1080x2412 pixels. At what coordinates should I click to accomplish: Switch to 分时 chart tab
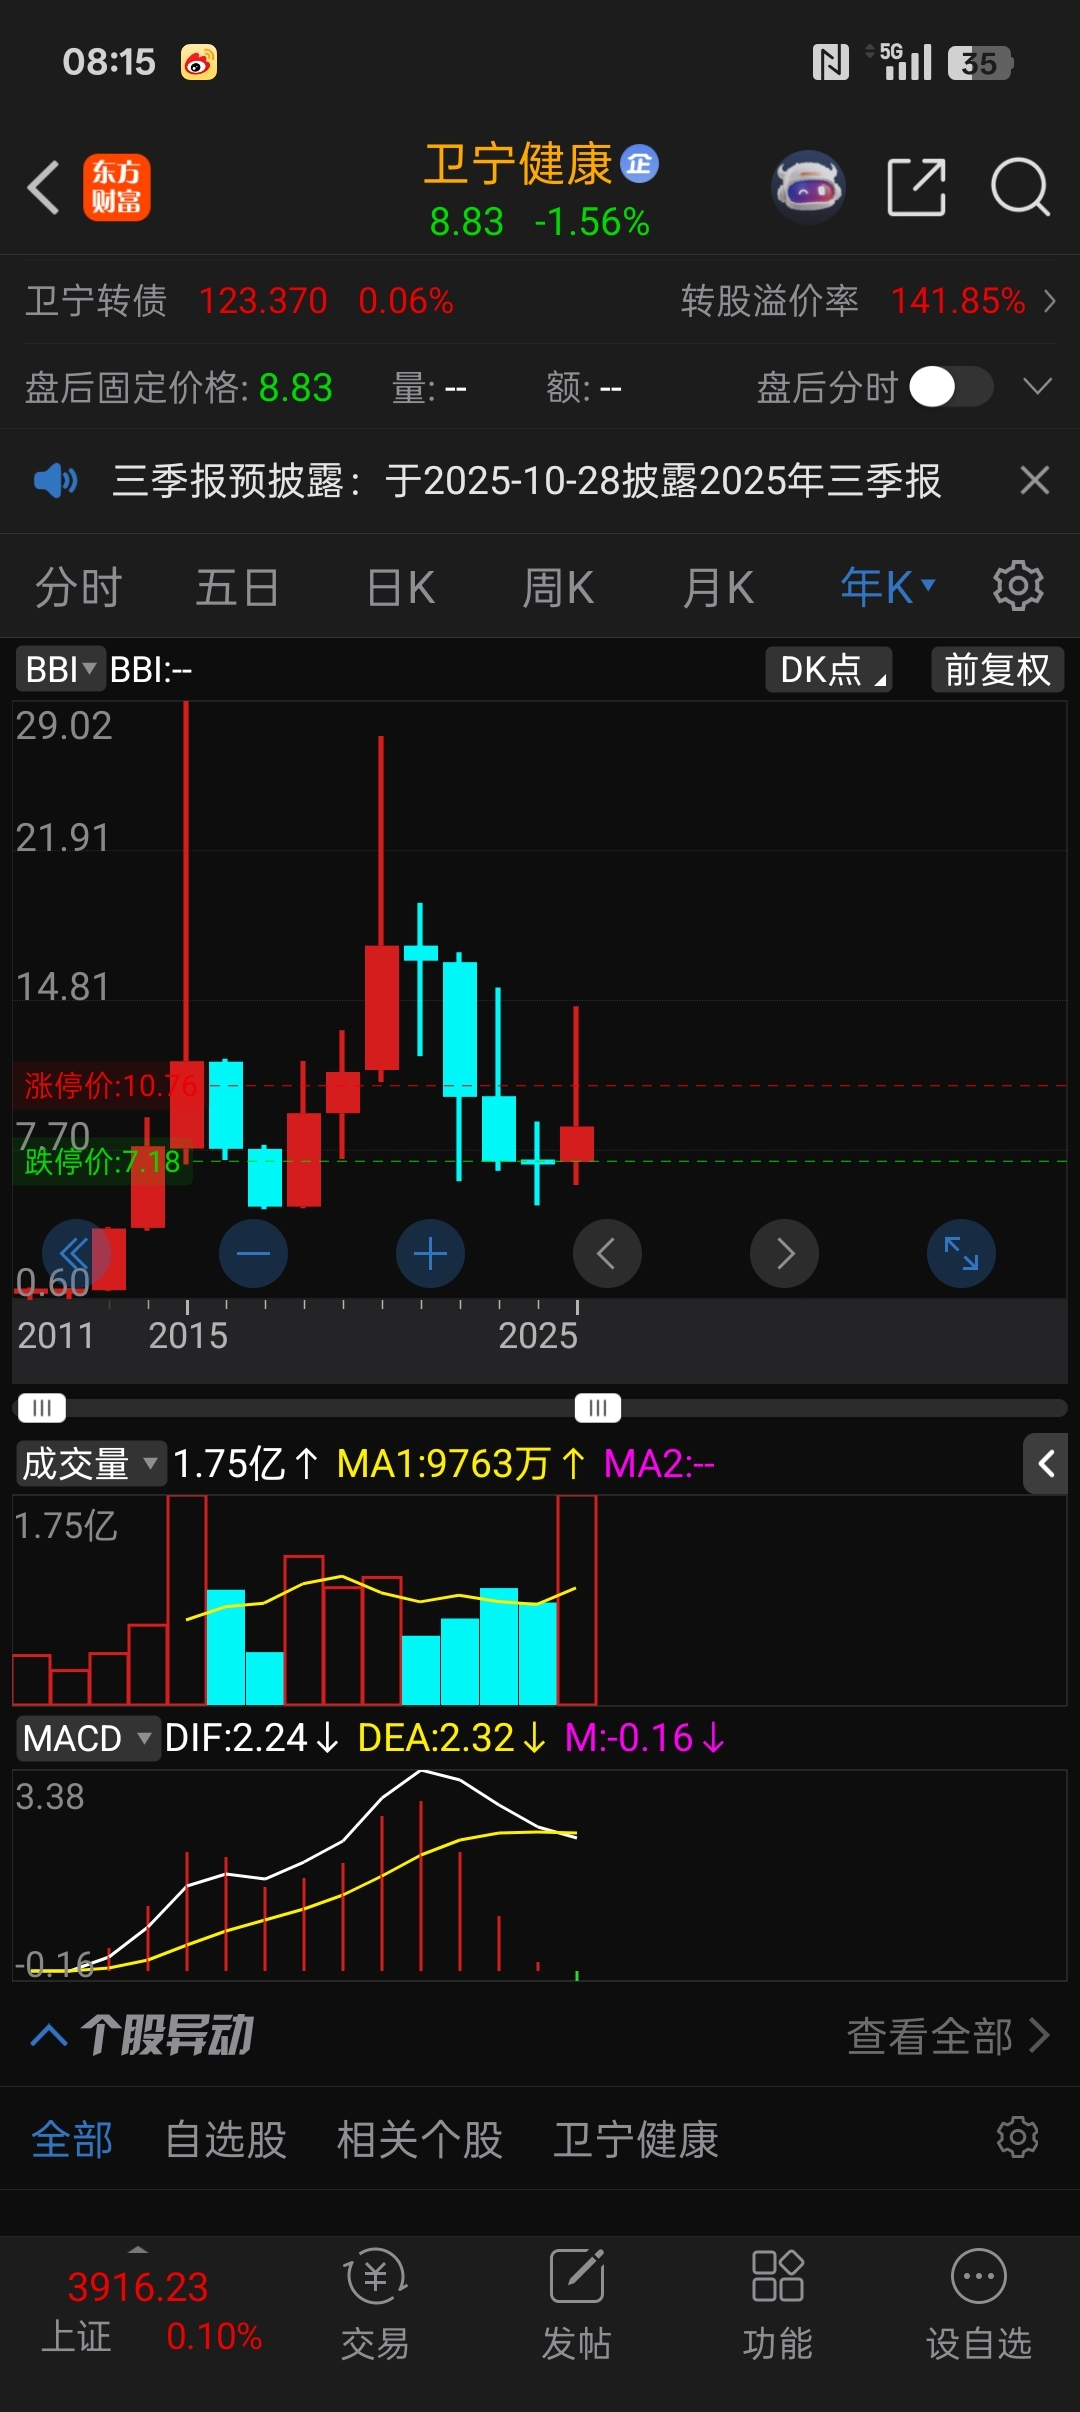79,587
